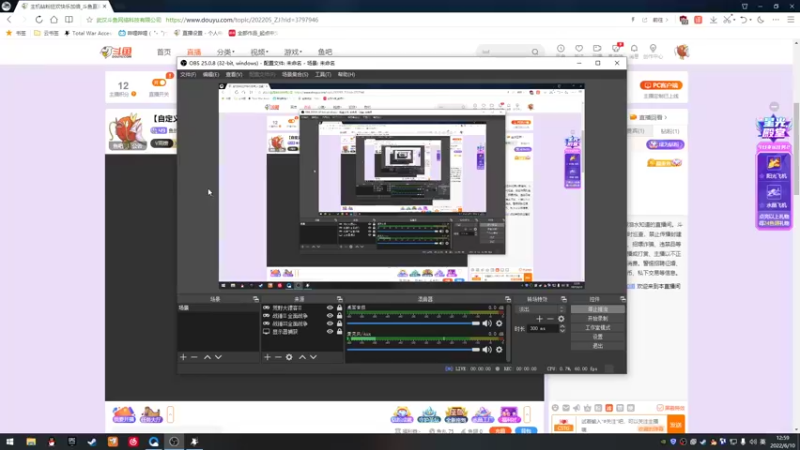Screen dimensions: 800x450
Task: Pop out the Sources dock panel
Action: pyautogui.click(x=339, y=299)
